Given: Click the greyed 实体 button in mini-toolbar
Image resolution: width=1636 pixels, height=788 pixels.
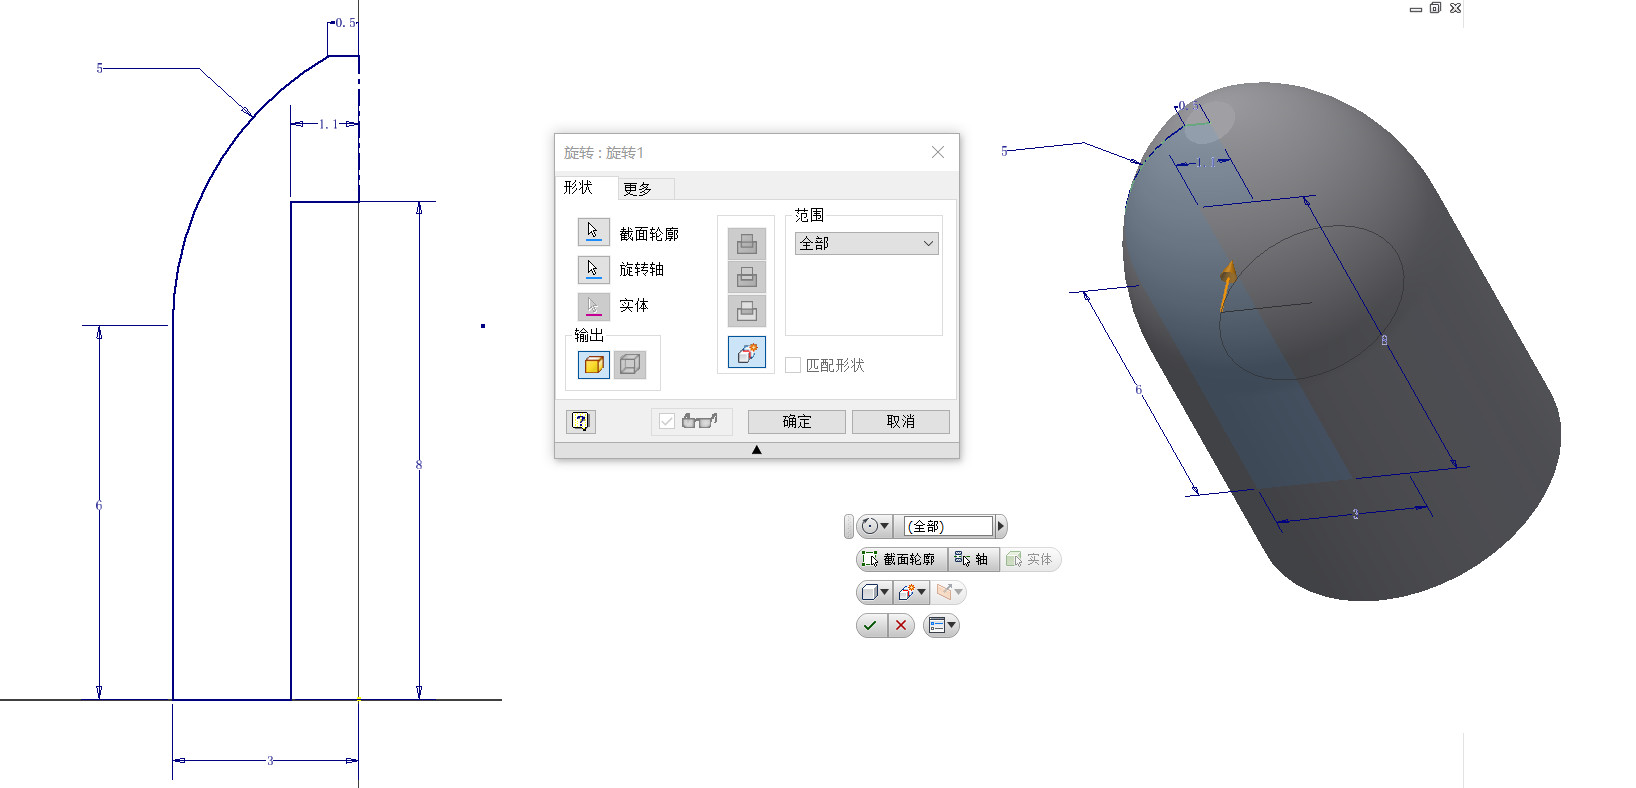Looking at the screenshot, I should click(1030, 559).
